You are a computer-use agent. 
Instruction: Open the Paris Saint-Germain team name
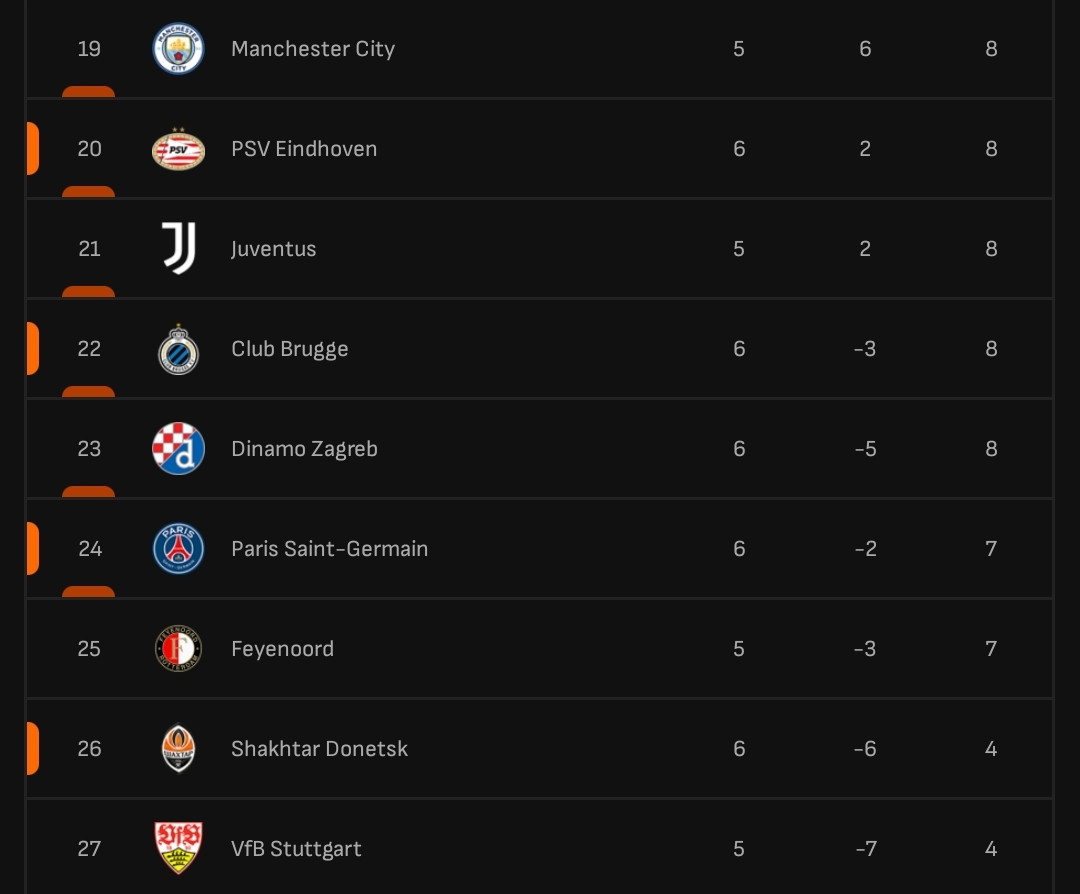pos(329,549)
